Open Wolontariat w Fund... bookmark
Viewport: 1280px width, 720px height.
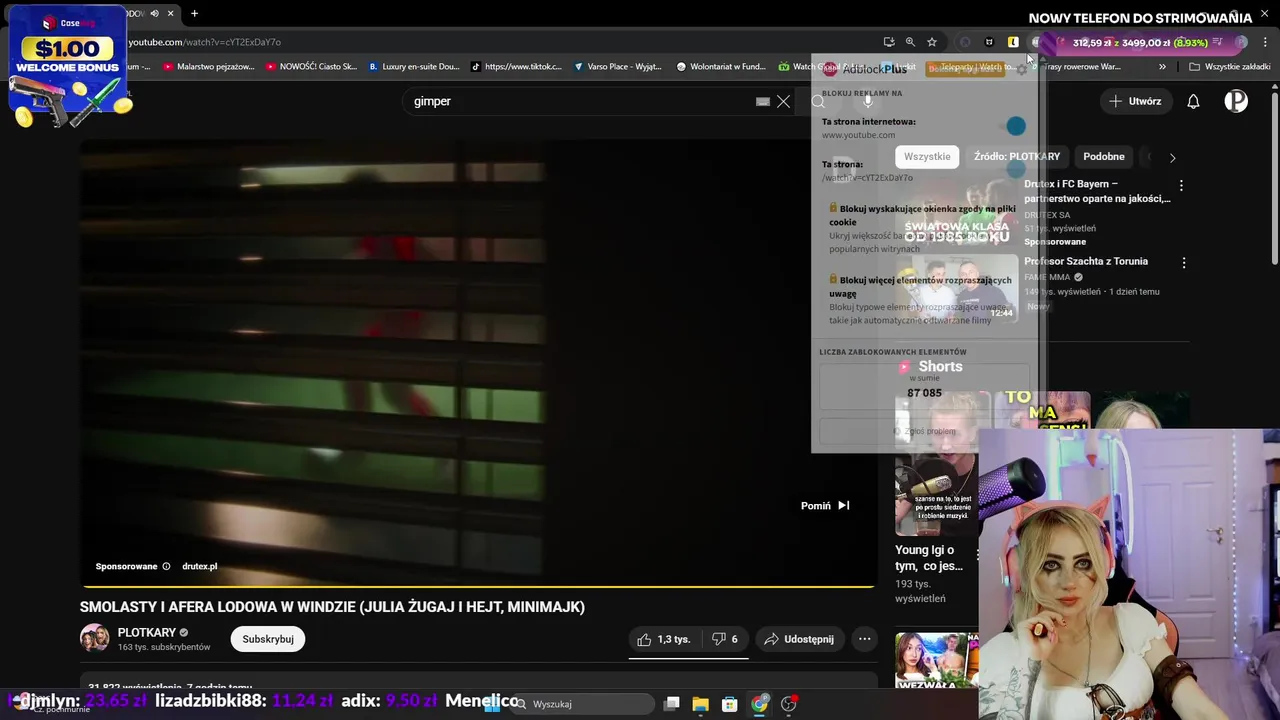721,67
